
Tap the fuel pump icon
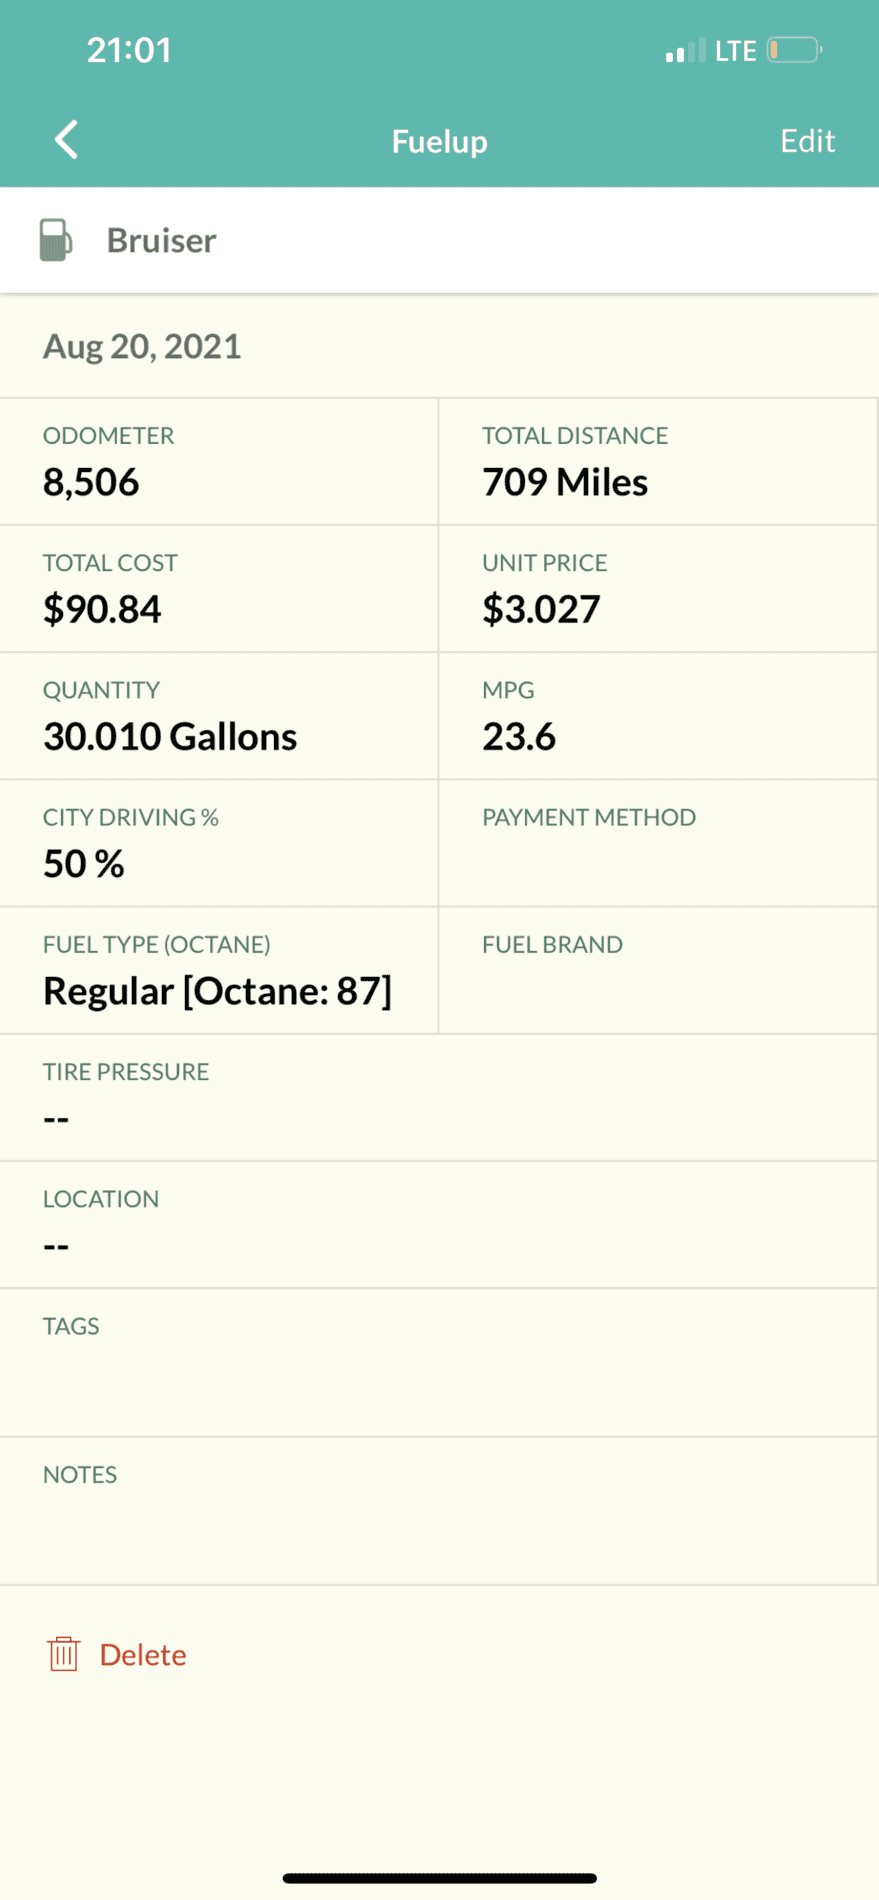55,240
